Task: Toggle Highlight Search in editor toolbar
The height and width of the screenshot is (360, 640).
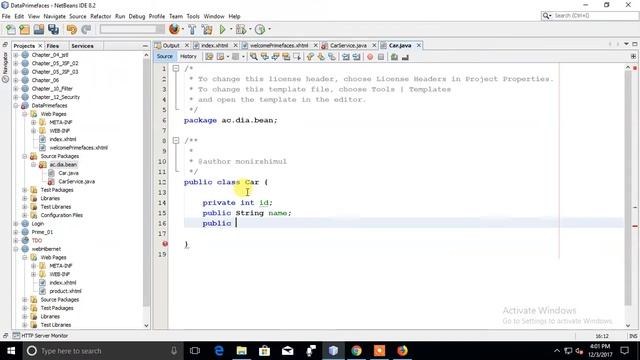Action: pos(286,57)
